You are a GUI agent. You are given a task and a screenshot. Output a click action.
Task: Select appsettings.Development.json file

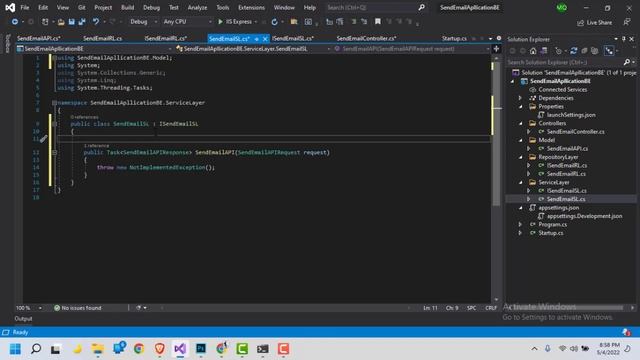584,216
